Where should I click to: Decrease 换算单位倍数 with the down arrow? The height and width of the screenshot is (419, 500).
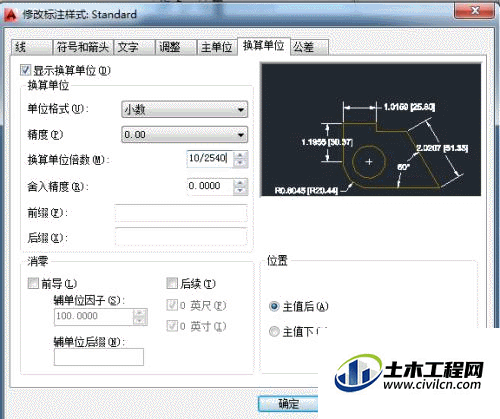pyautogui.click(x=240, y=163)
